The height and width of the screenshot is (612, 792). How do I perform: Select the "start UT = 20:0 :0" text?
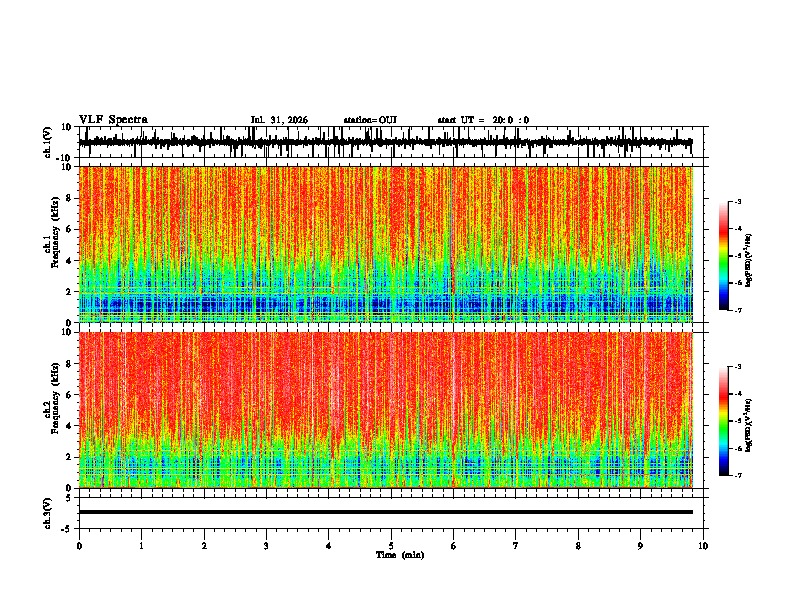(483, 120)
